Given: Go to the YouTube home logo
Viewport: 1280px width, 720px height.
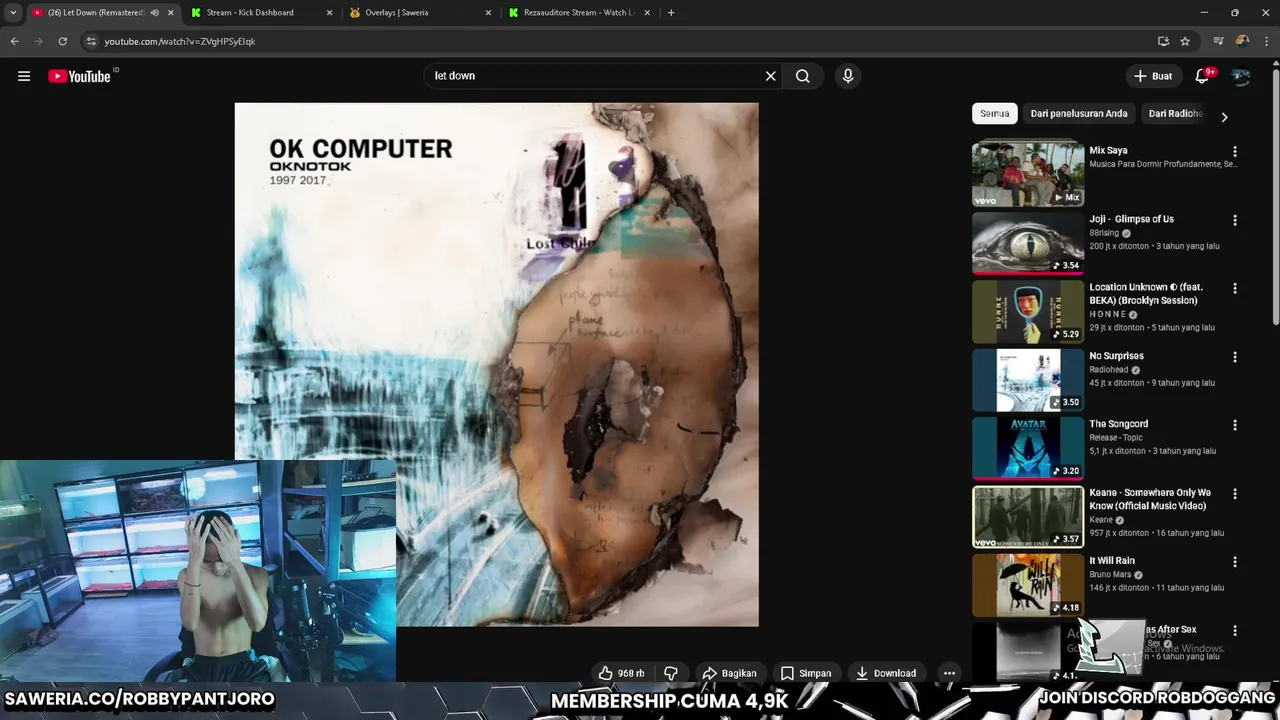Looking at the screenshot, I should 80,76.
